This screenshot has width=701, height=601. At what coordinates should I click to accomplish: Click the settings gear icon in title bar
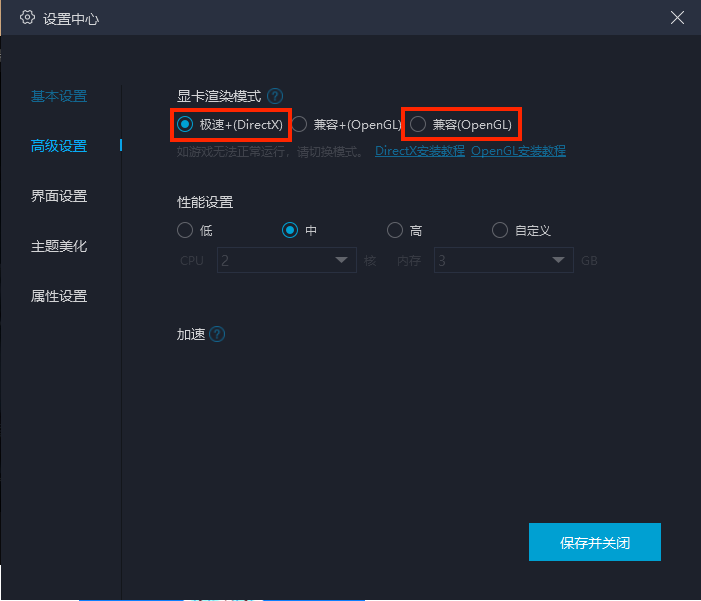click(28, 18)
